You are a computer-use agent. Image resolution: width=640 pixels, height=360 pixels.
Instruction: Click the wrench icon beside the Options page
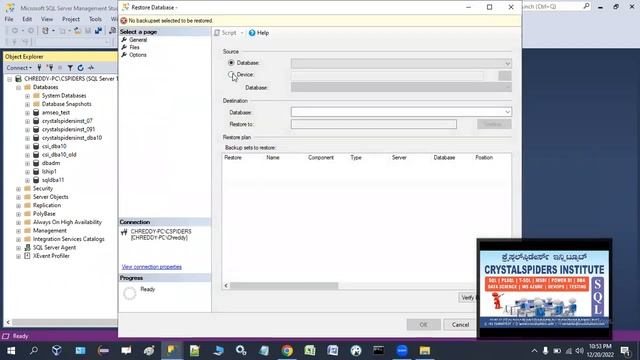(124, 54)
